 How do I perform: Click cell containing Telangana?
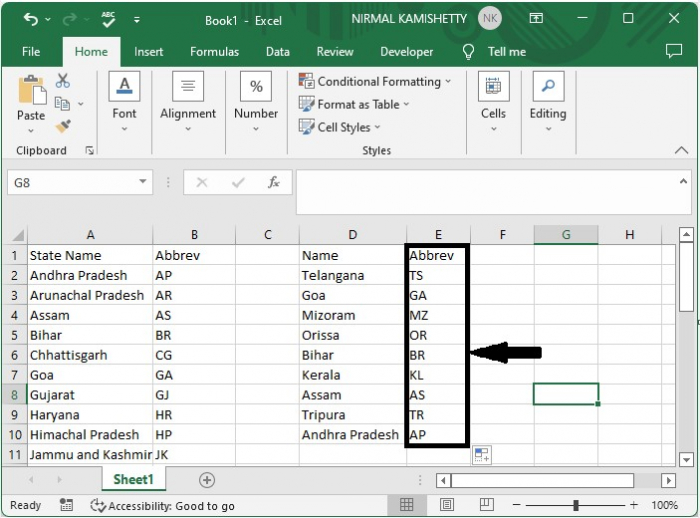[x=353, y=276]
